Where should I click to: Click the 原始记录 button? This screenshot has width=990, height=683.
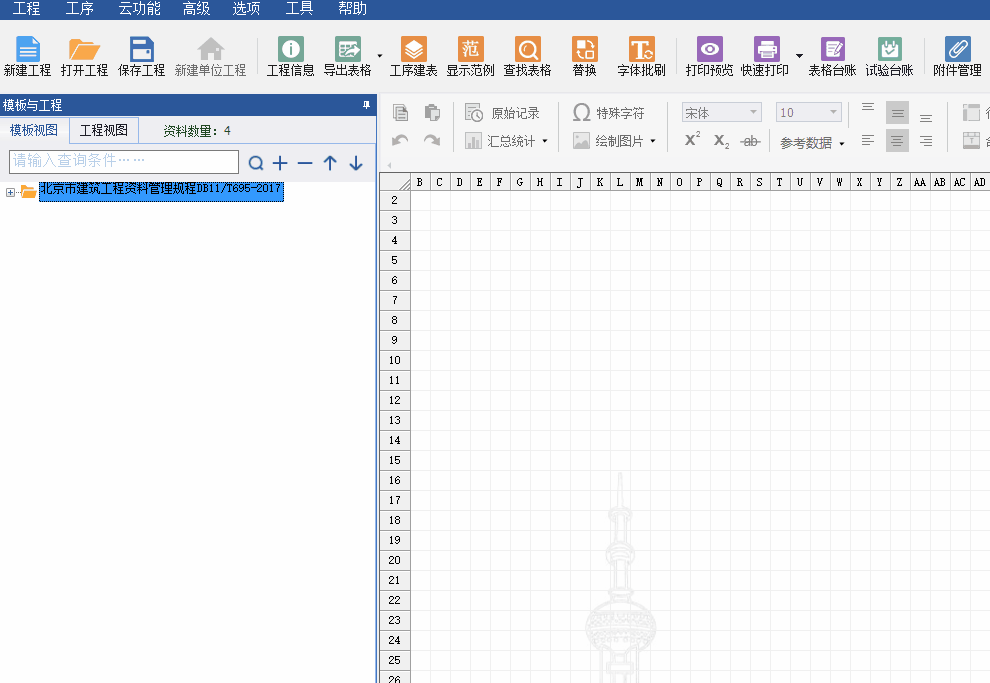point(504,113)
